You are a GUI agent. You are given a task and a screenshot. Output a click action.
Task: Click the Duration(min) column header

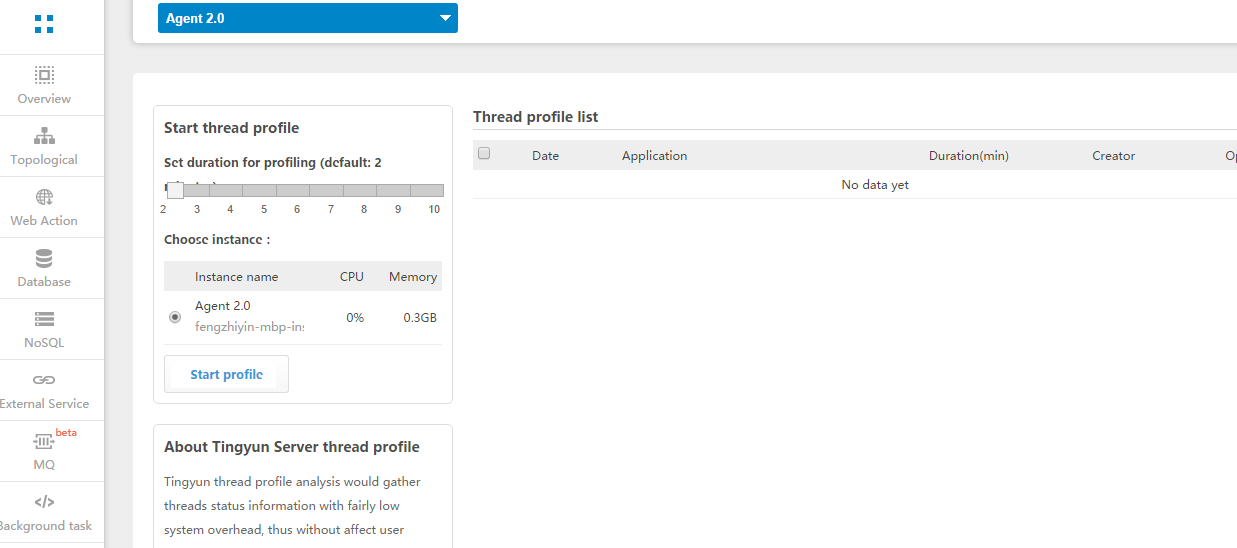[x=968, y=156]
